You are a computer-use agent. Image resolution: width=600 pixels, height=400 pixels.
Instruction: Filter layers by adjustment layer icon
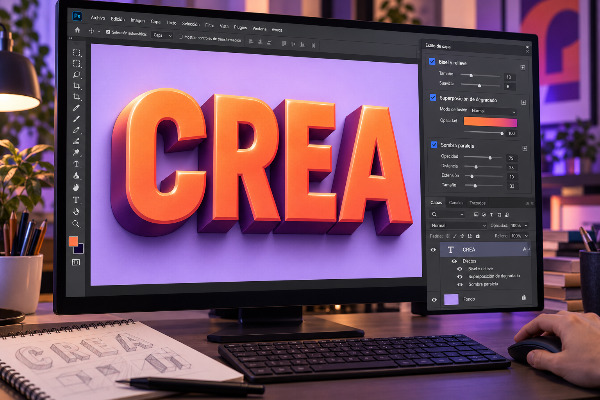(x=484, y=215)
